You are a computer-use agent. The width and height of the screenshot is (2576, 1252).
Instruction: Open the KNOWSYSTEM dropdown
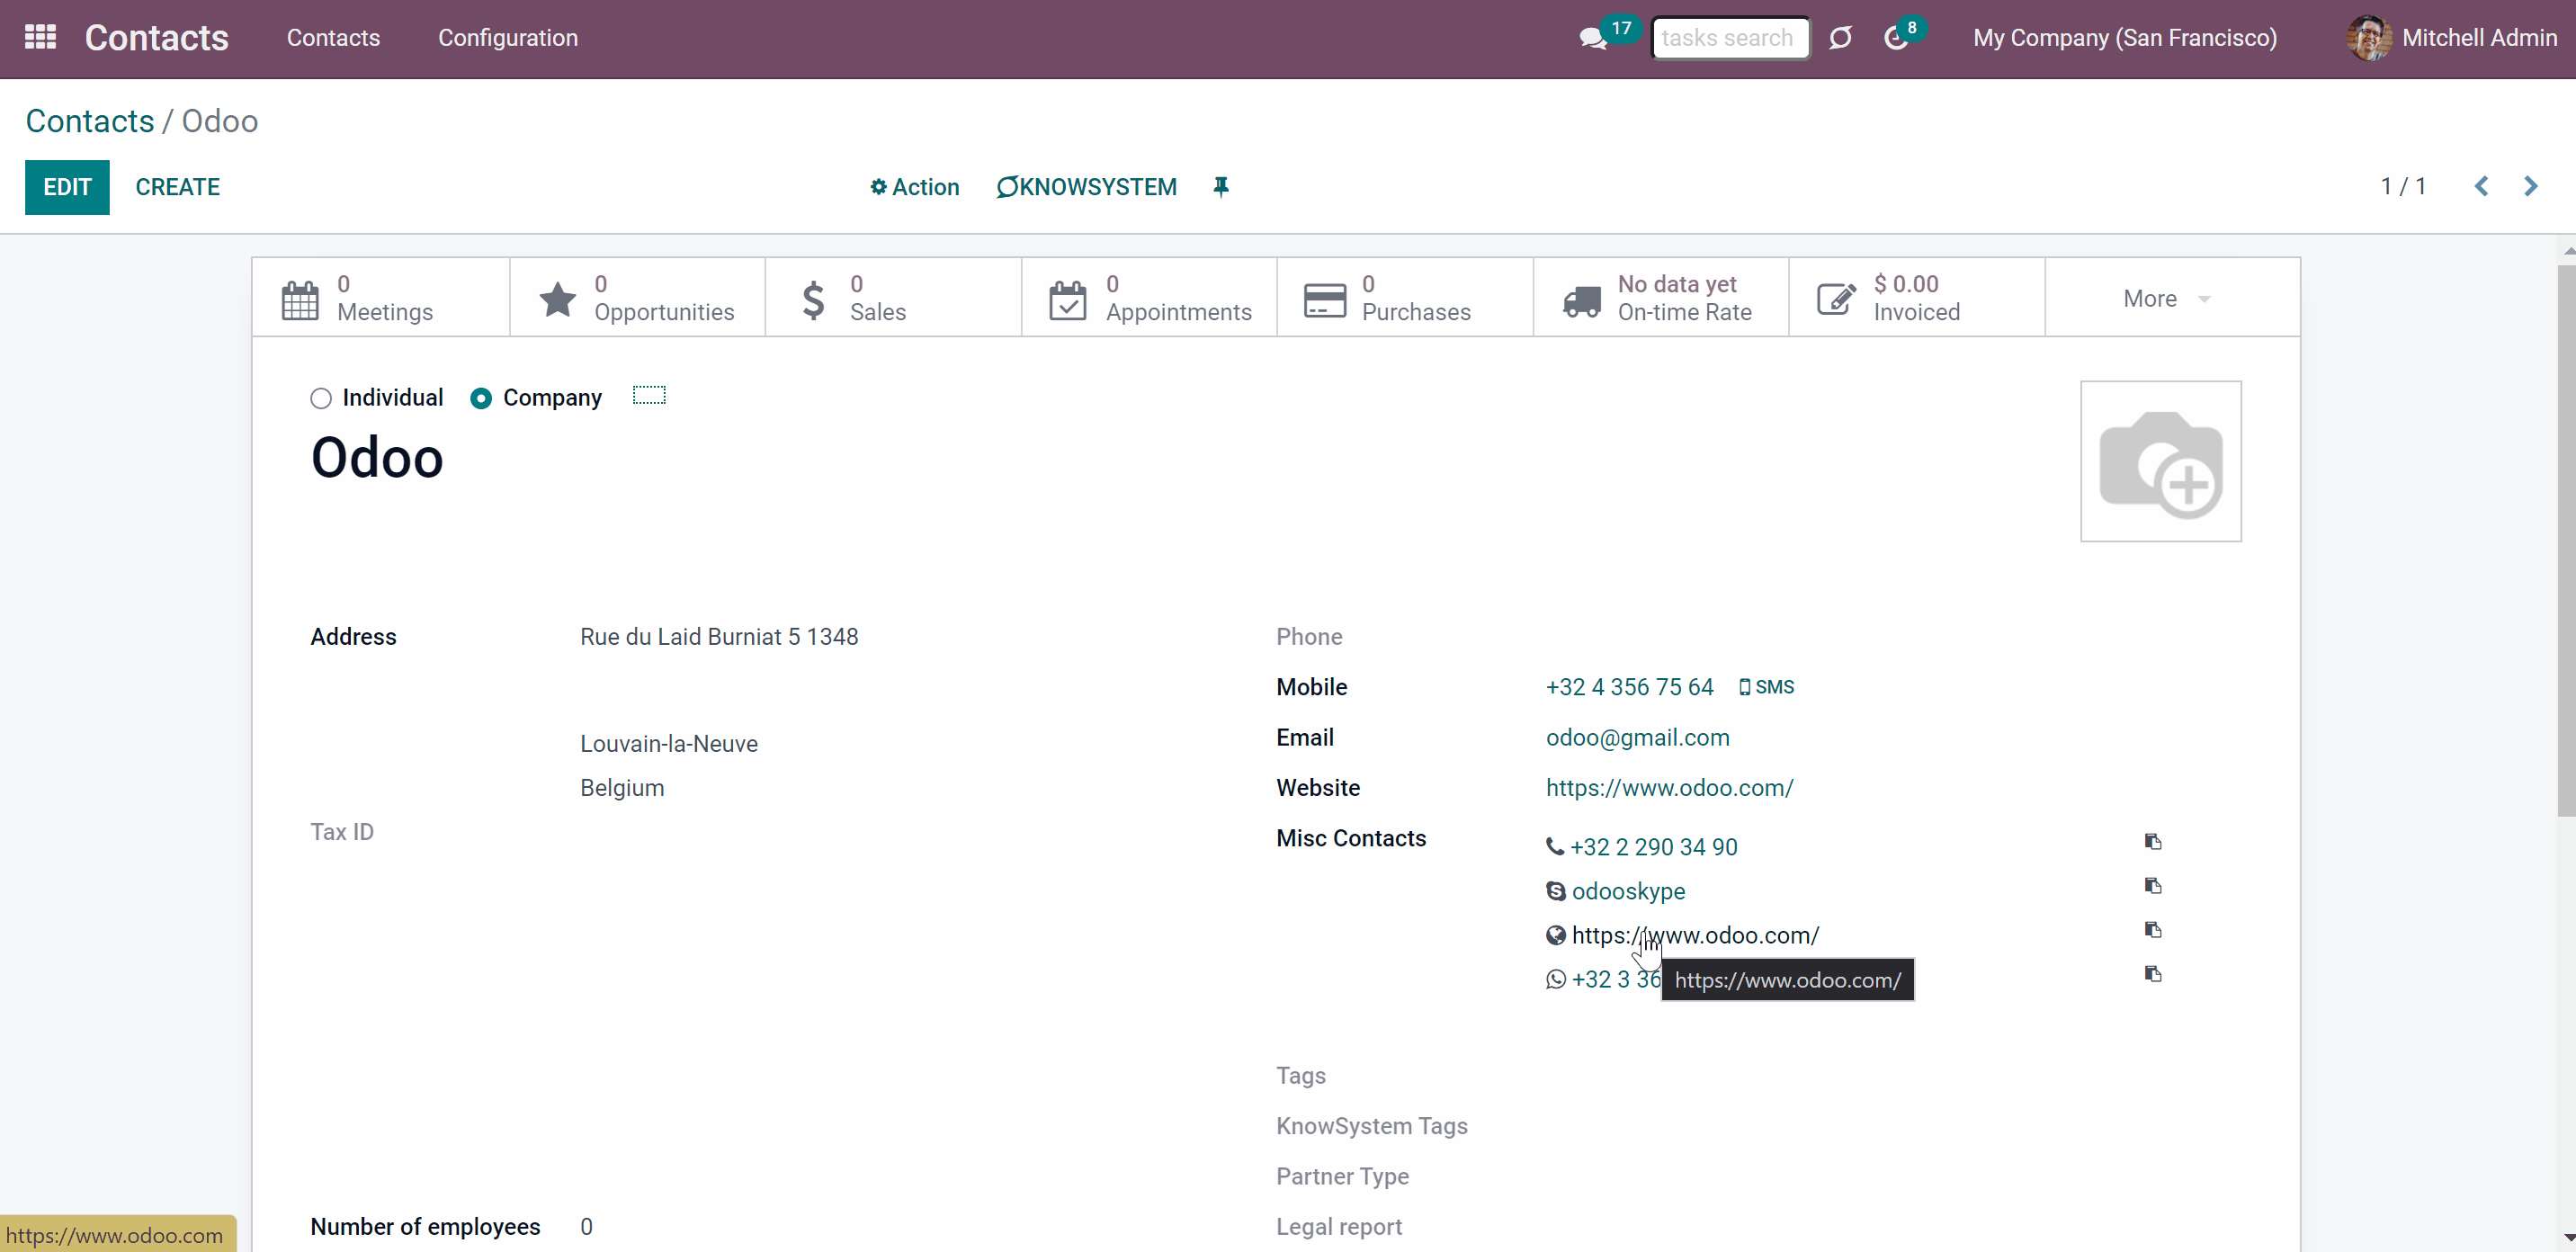point(1086,187)
